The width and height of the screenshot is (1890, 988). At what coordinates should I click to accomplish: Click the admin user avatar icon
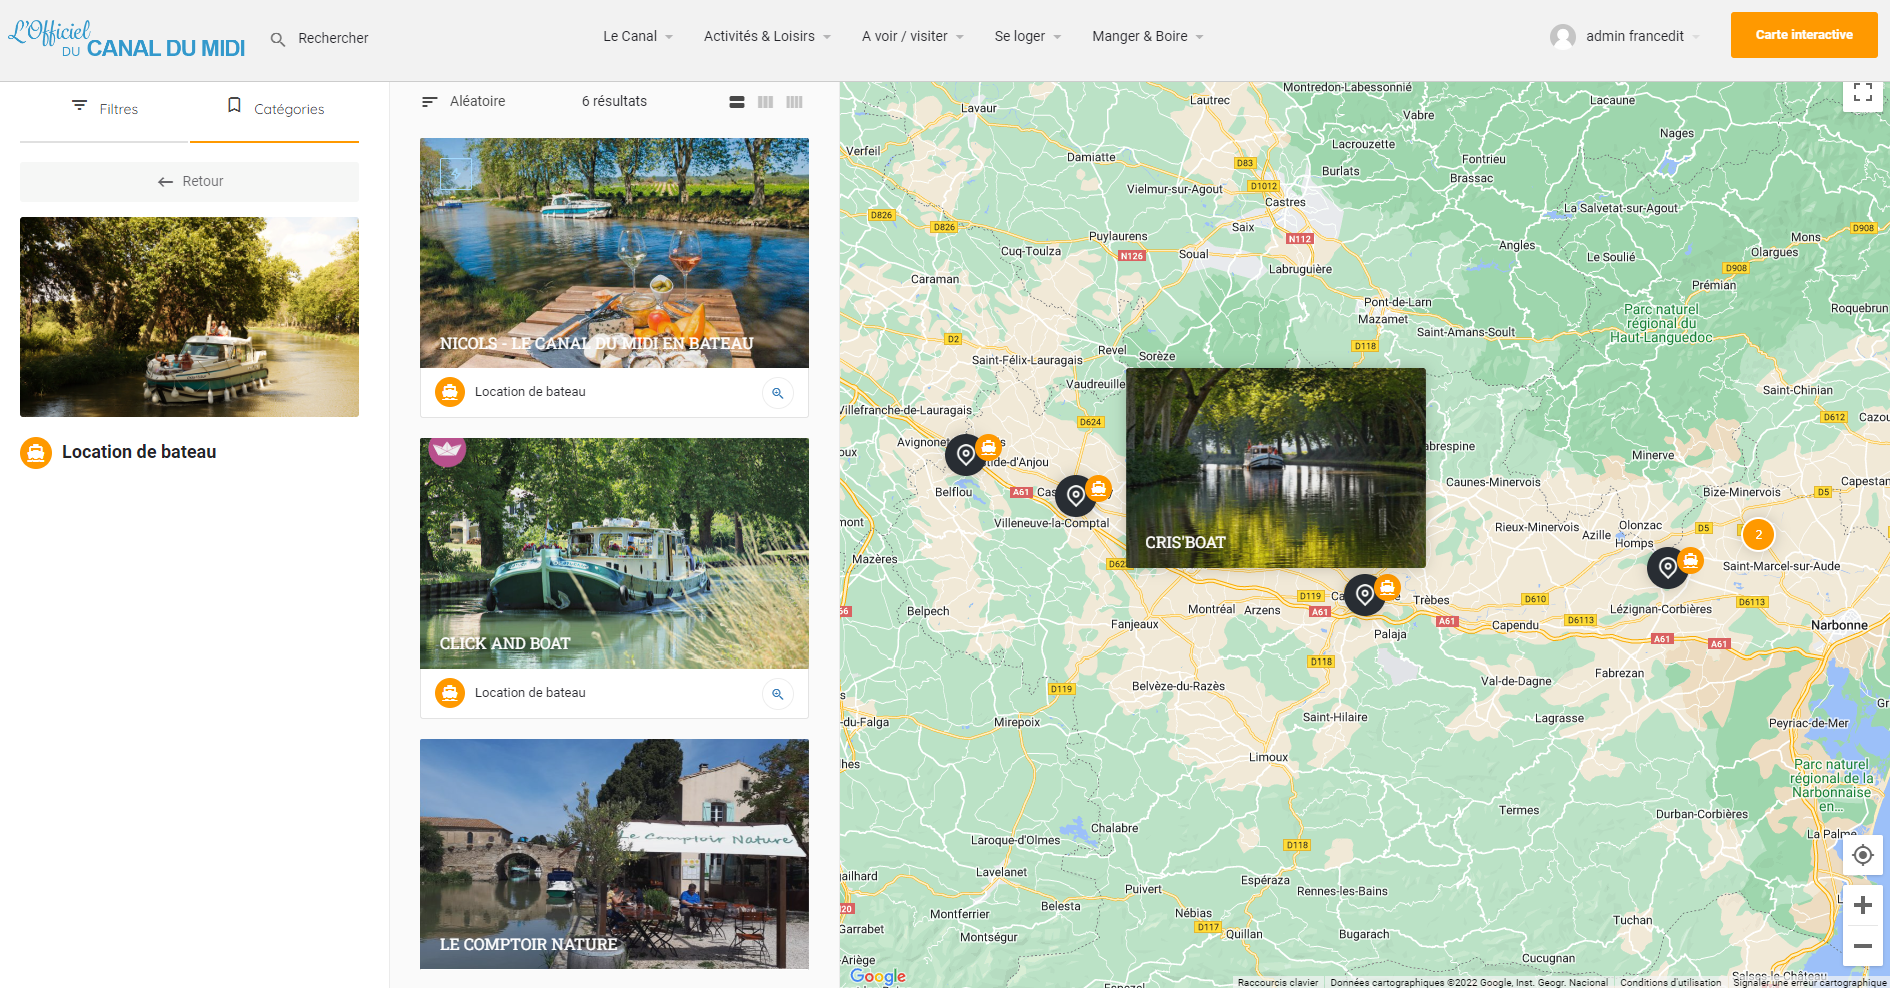(1563, 36)
